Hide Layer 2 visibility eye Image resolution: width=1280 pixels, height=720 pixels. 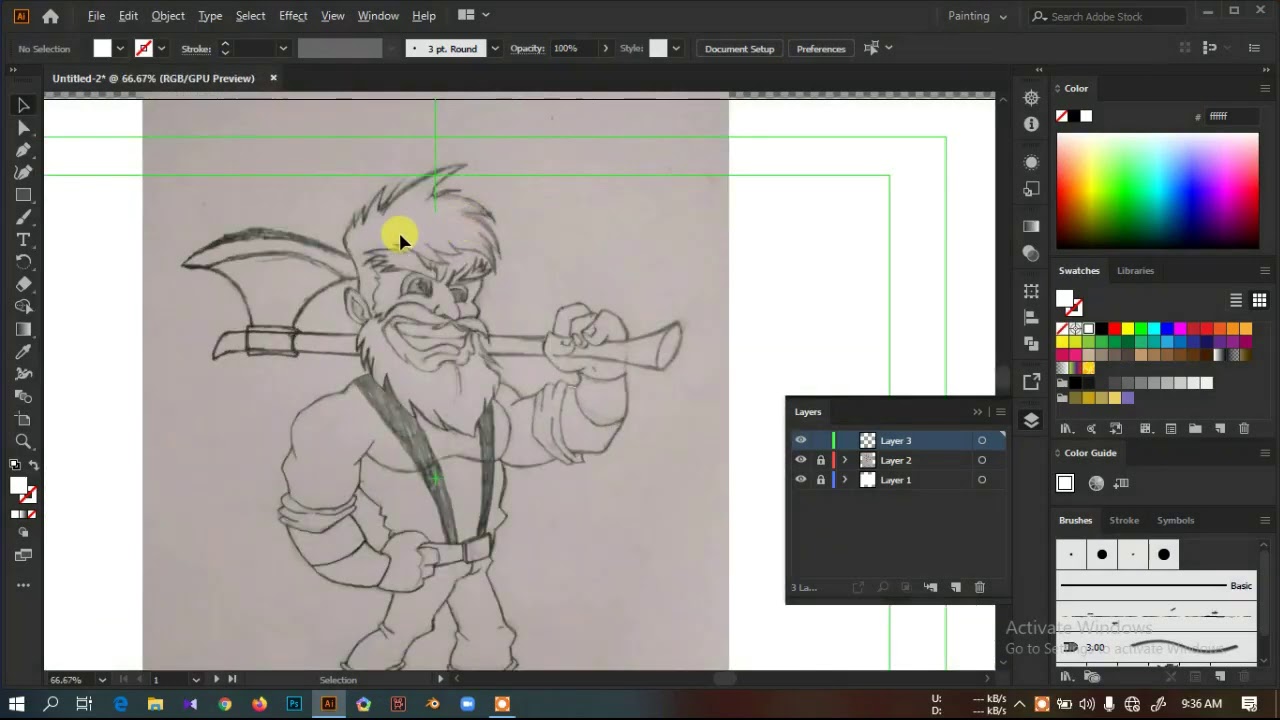800,460
